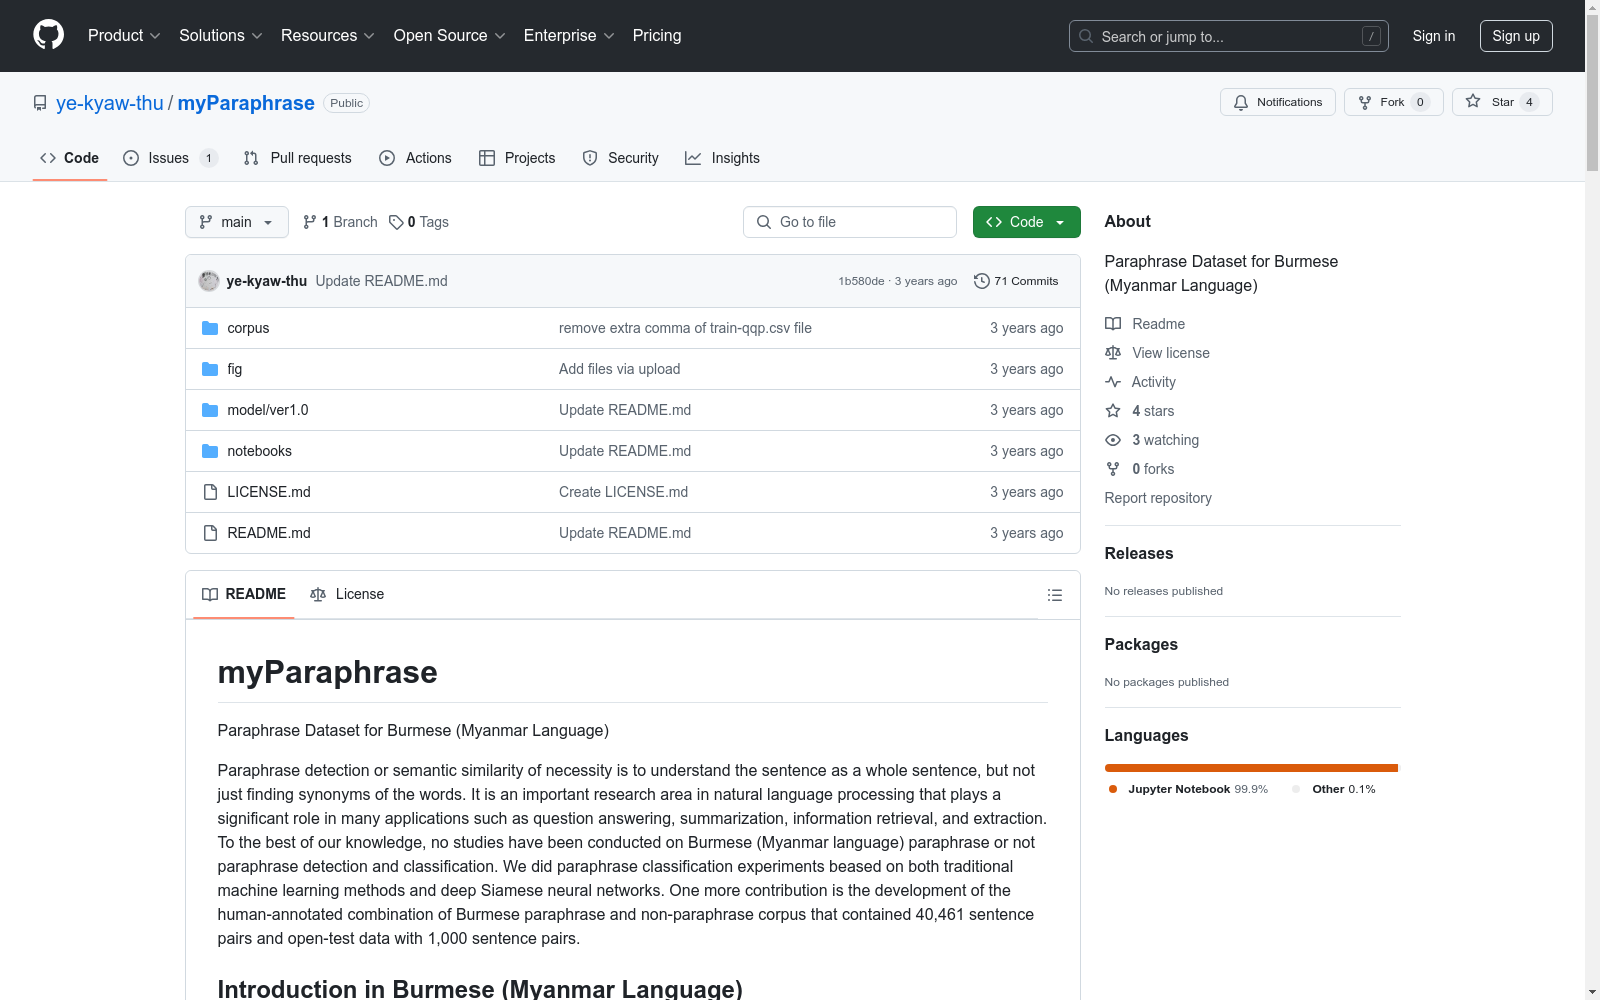The height and width of the screenshot is (1000, 1600).
Task: Click the page vertical scrollbar thumb
Action: 1592,92
